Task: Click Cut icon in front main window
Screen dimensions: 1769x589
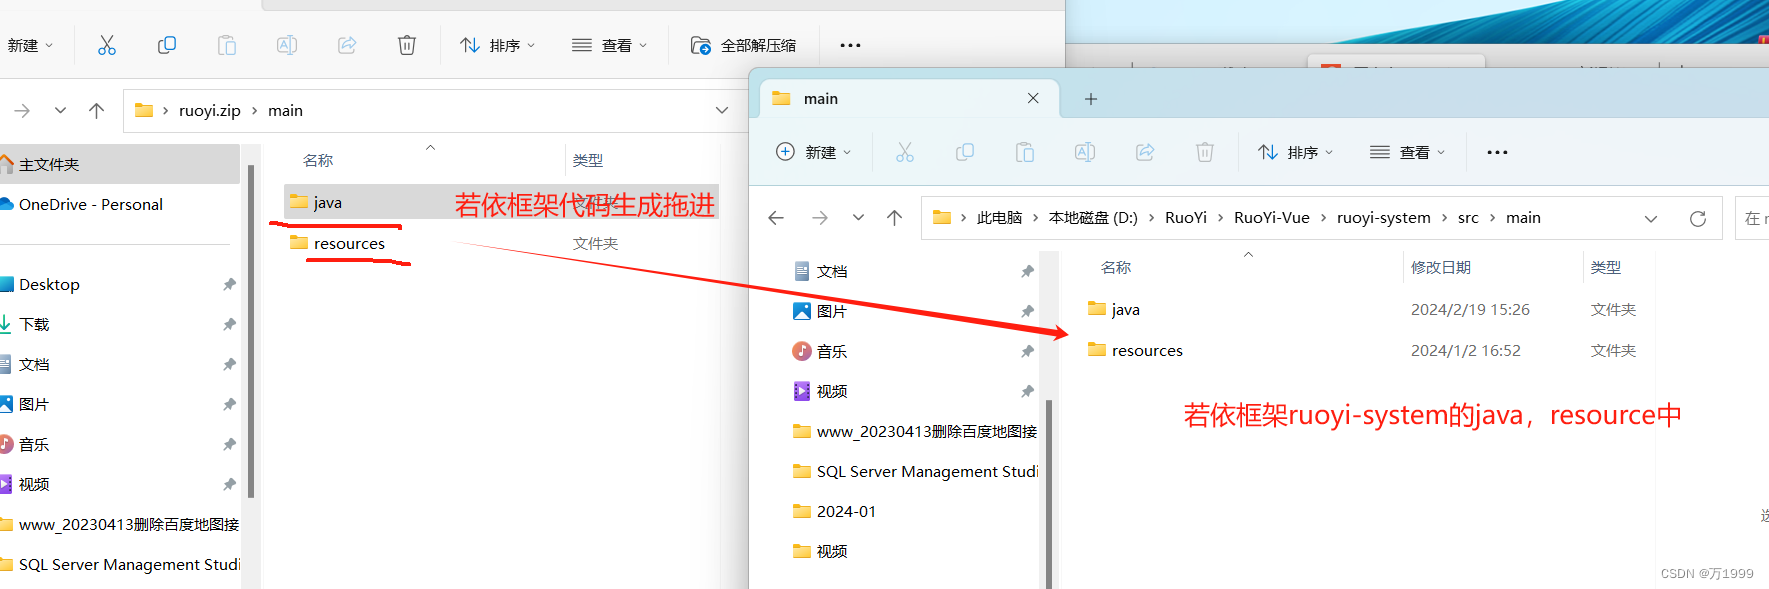Action: (905, 152)
